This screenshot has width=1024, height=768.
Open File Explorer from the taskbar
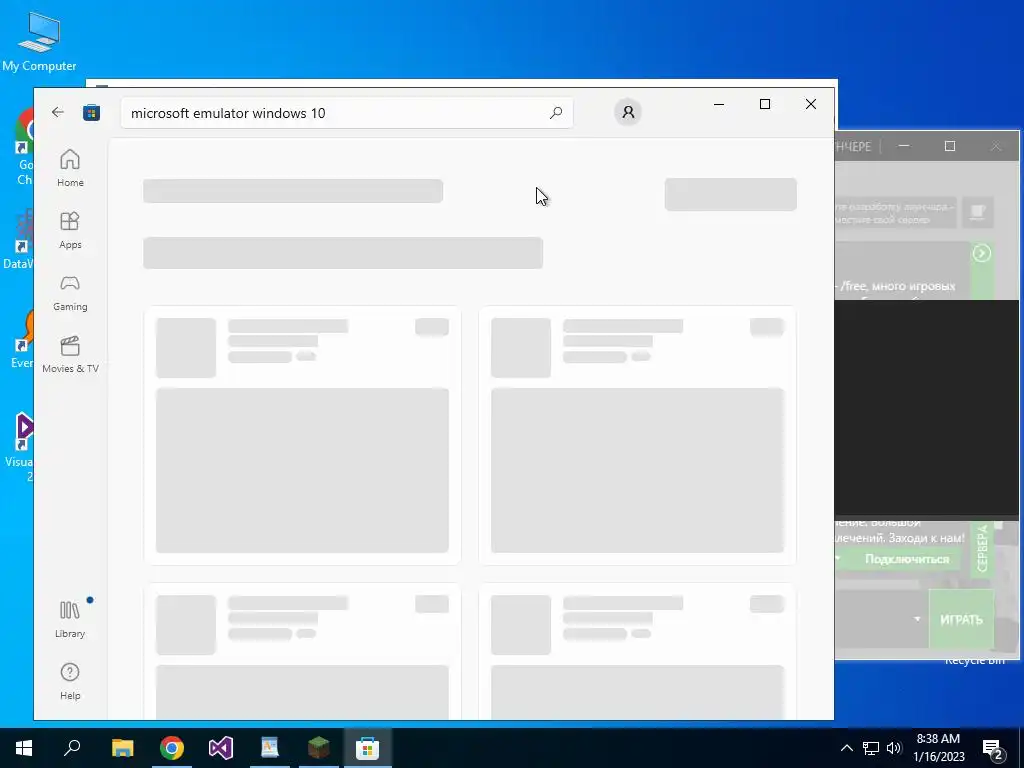[122, 748]
